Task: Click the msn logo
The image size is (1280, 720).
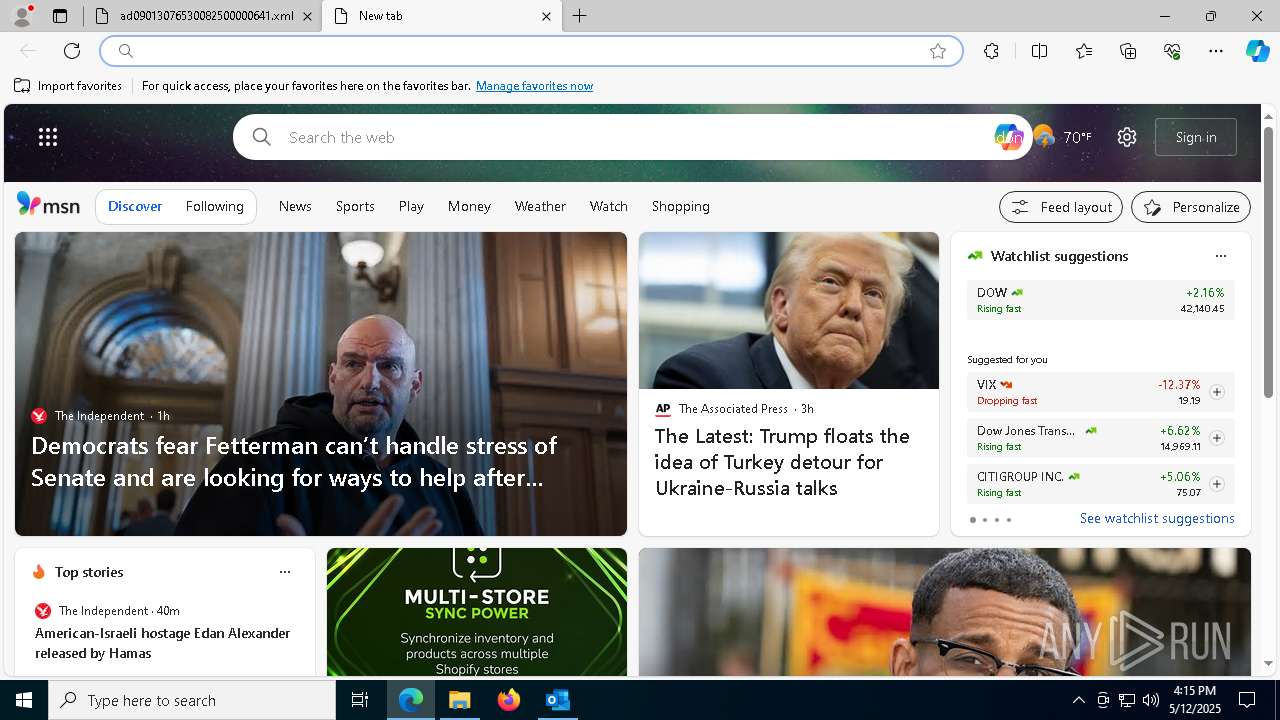Action: click(48, 205)
